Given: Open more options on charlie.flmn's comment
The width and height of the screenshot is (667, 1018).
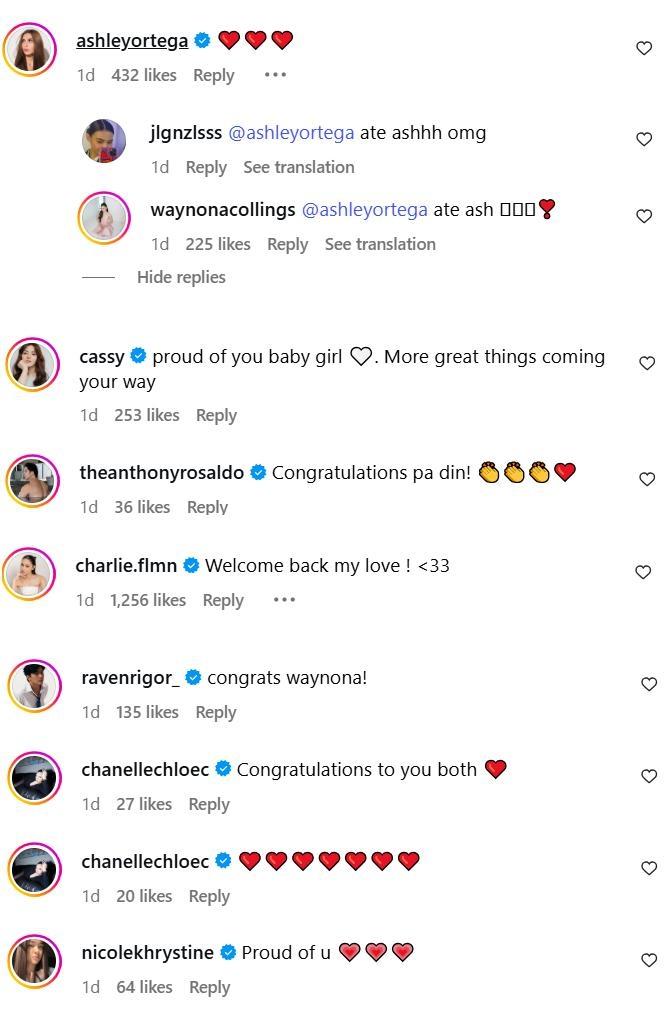Looking at the screenshot, I should pyautogui.click(x=284, y=600).
